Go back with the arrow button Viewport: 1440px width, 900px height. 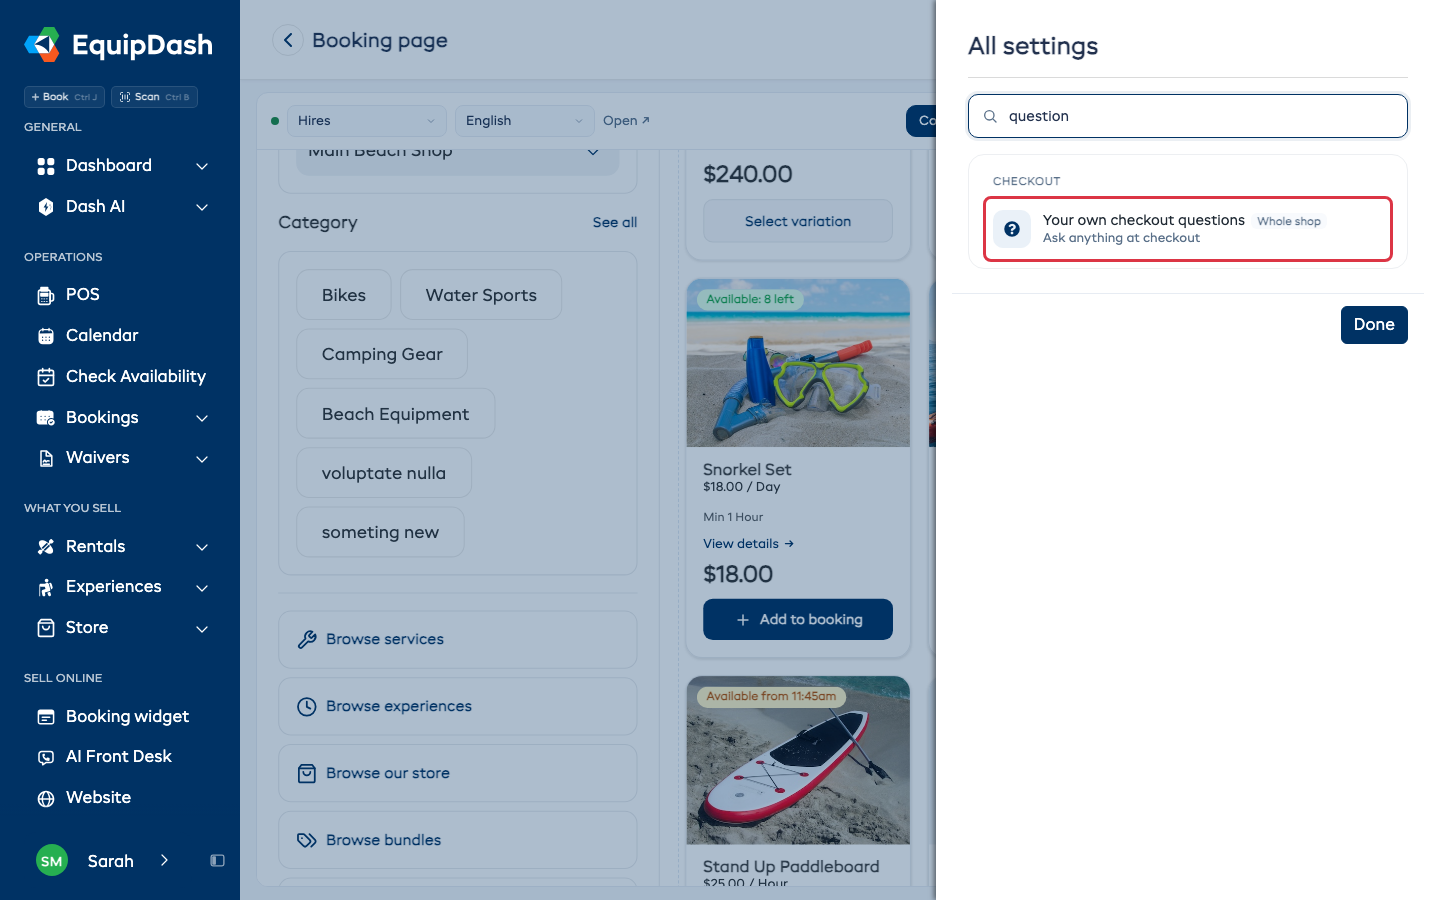[288, 40]
